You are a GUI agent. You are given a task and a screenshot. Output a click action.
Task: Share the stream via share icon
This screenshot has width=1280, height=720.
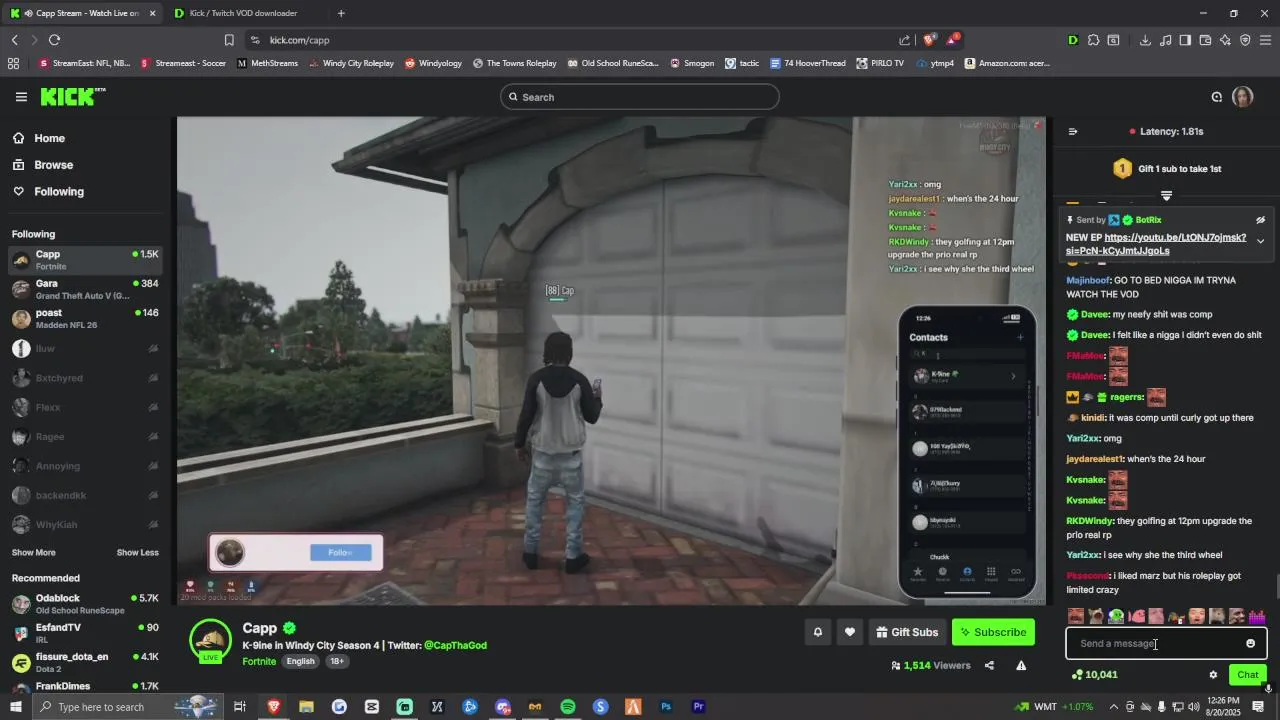coord(989,666)
